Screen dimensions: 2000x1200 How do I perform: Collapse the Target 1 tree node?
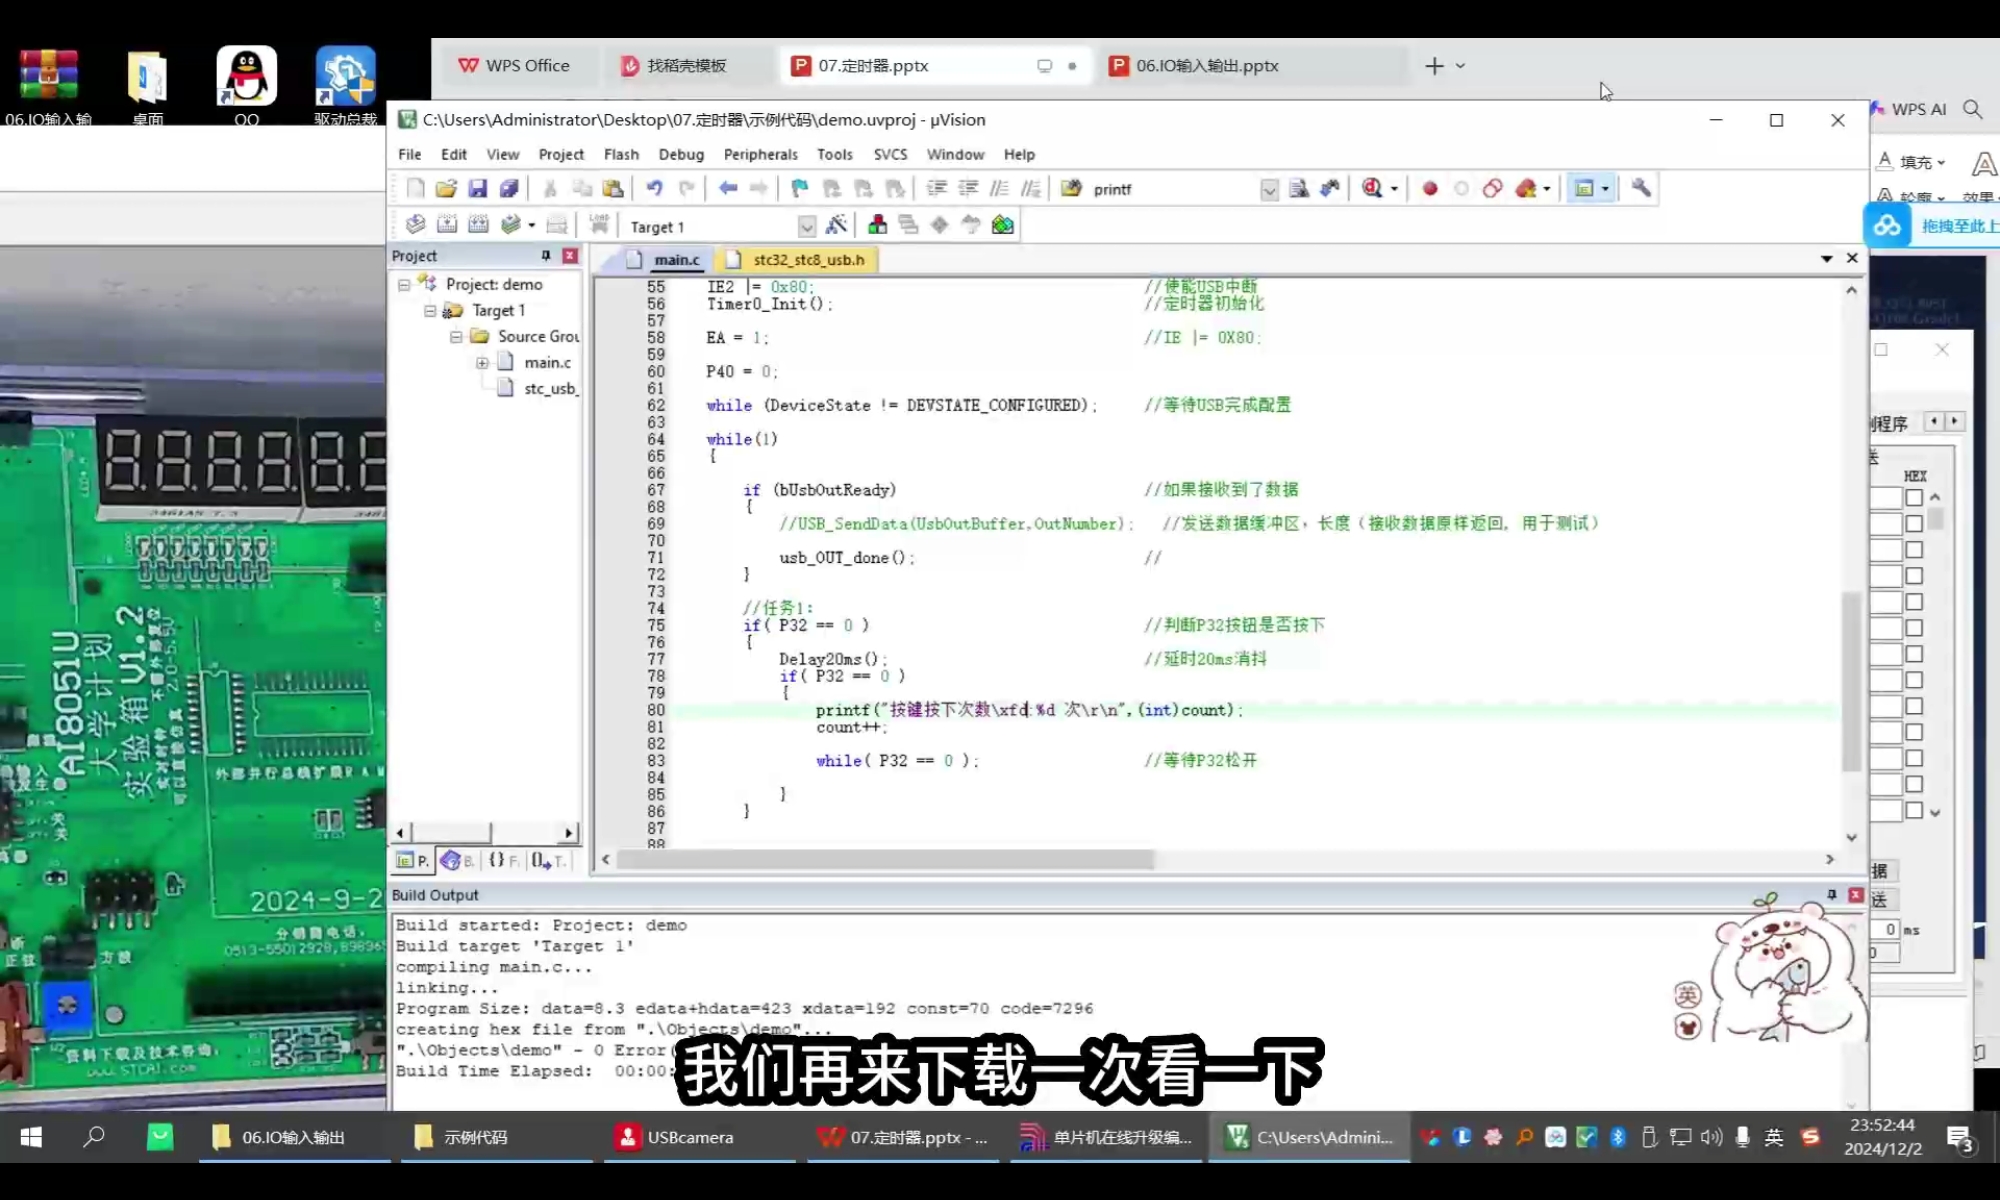pyautogui.click(x=430, y=311)
